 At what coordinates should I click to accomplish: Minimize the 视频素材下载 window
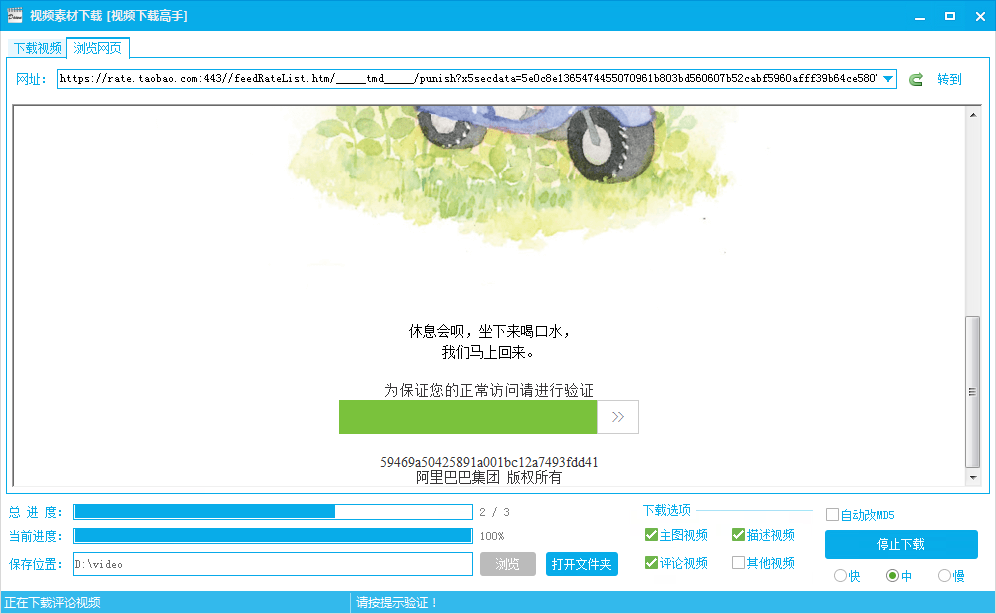[919, 16]
